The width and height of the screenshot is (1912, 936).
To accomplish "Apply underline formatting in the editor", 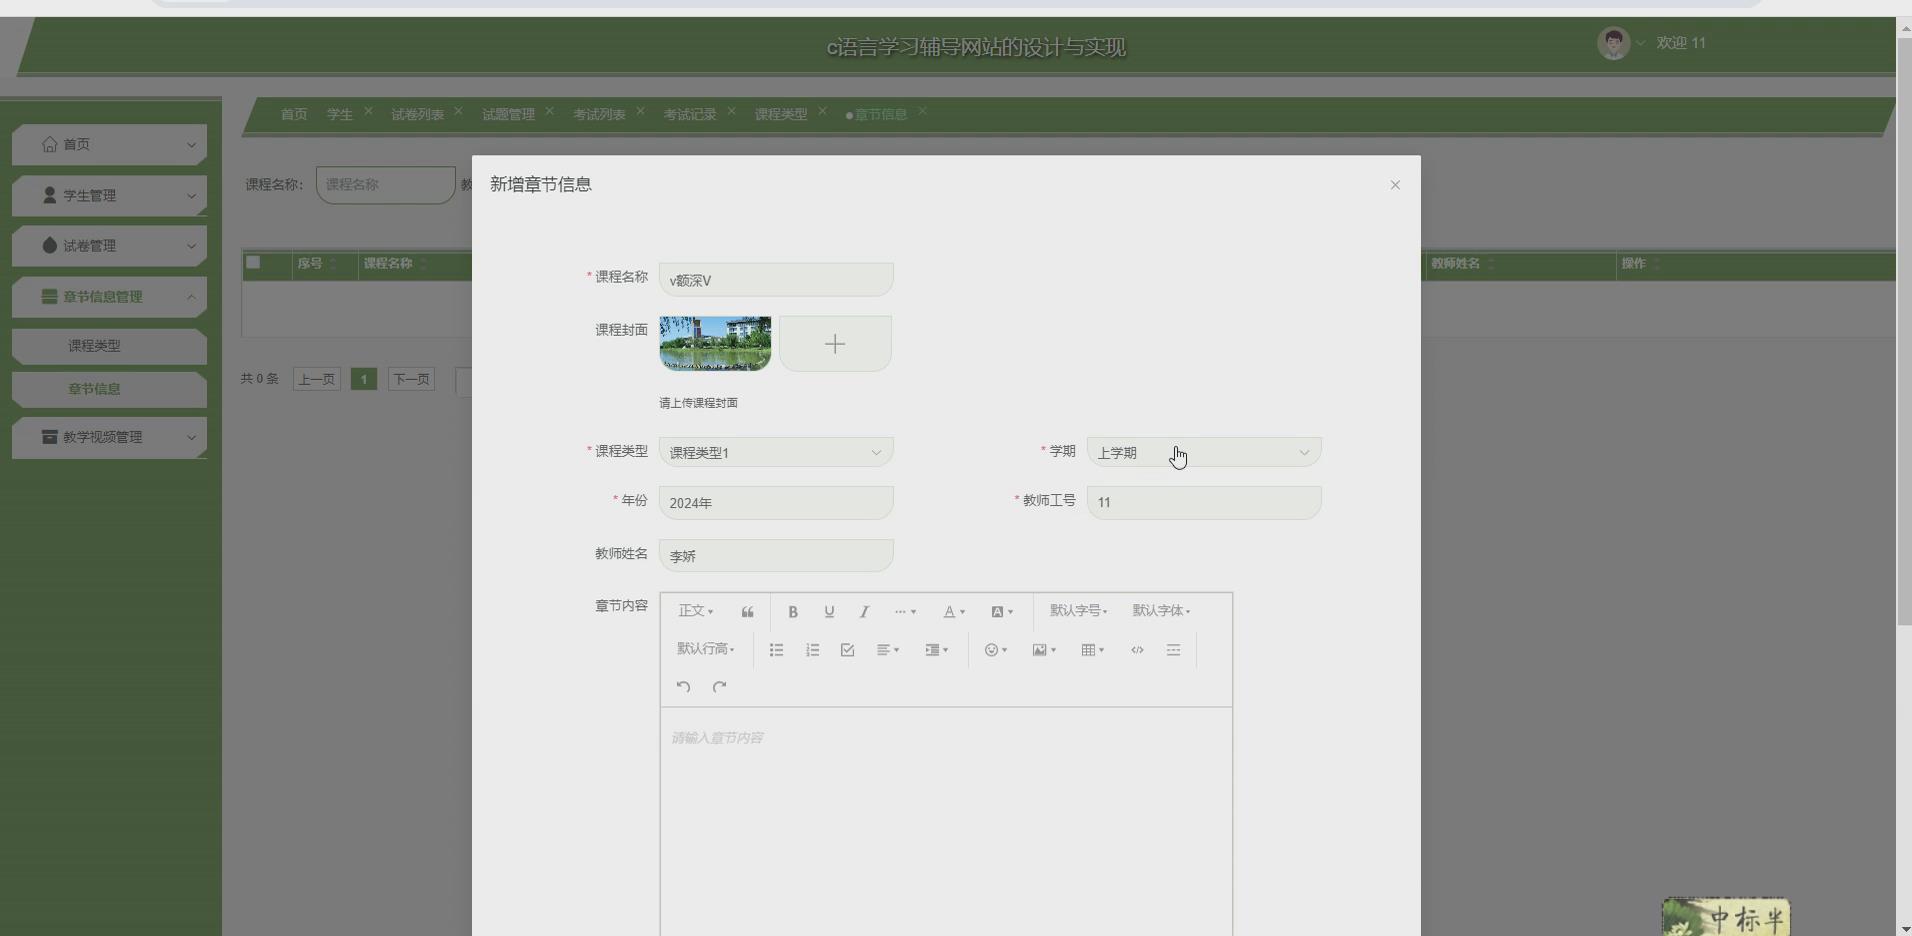I will click(x=828, y=611).
